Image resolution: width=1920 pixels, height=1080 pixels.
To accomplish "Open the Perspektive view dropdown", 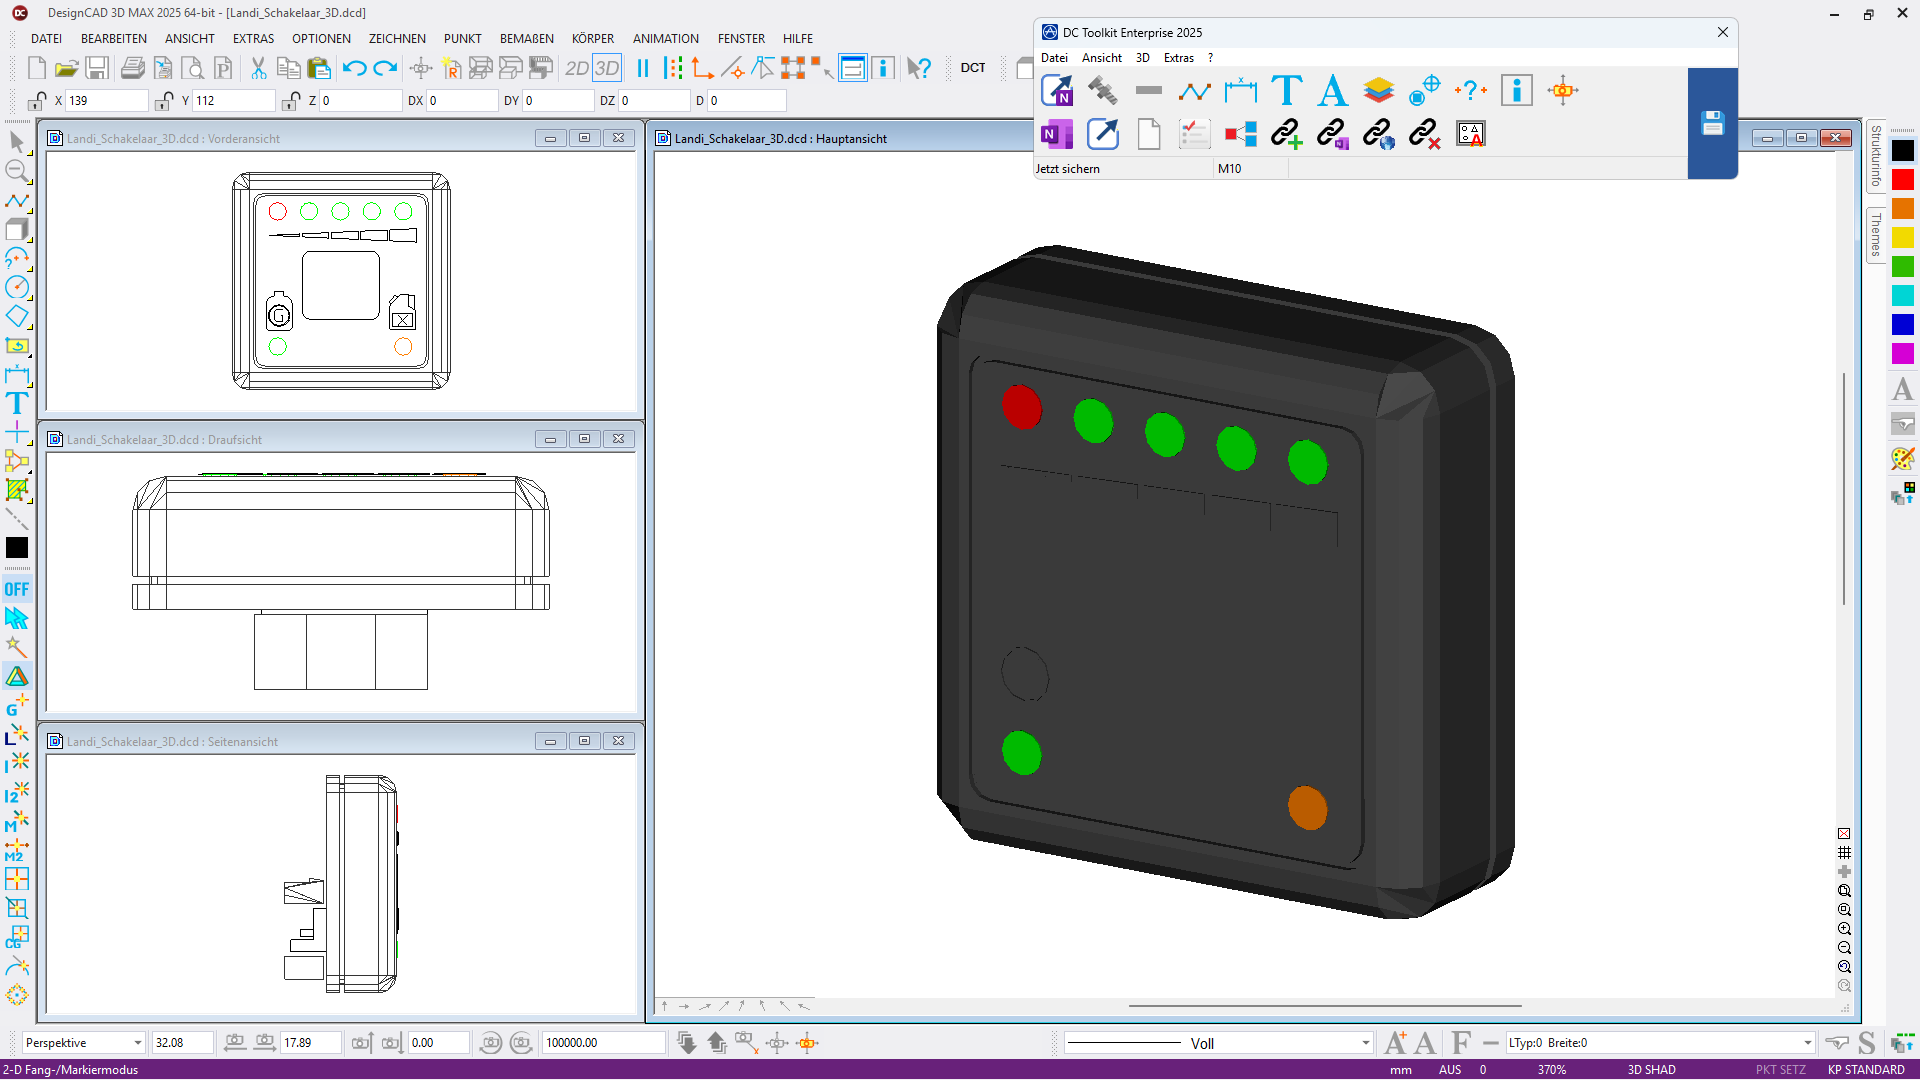I will tap(137, 1043).
